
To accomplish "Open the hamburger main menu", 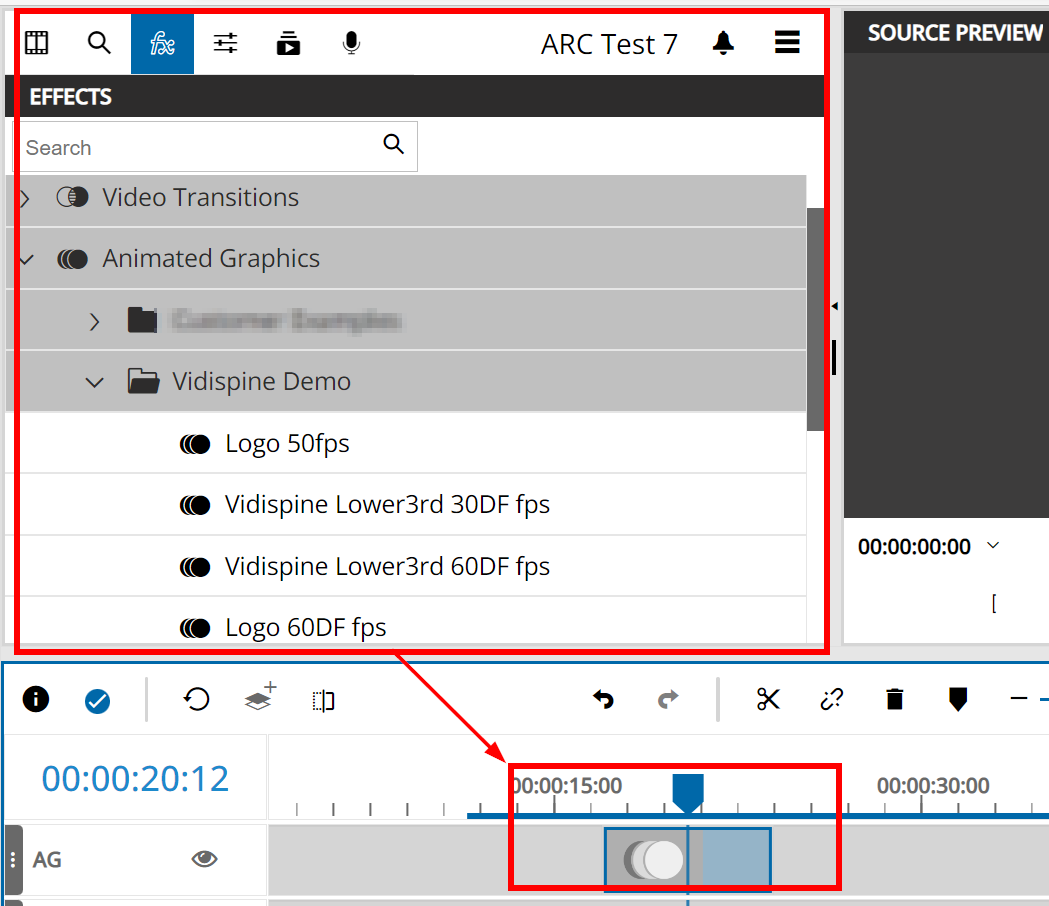I will [787, 43].
